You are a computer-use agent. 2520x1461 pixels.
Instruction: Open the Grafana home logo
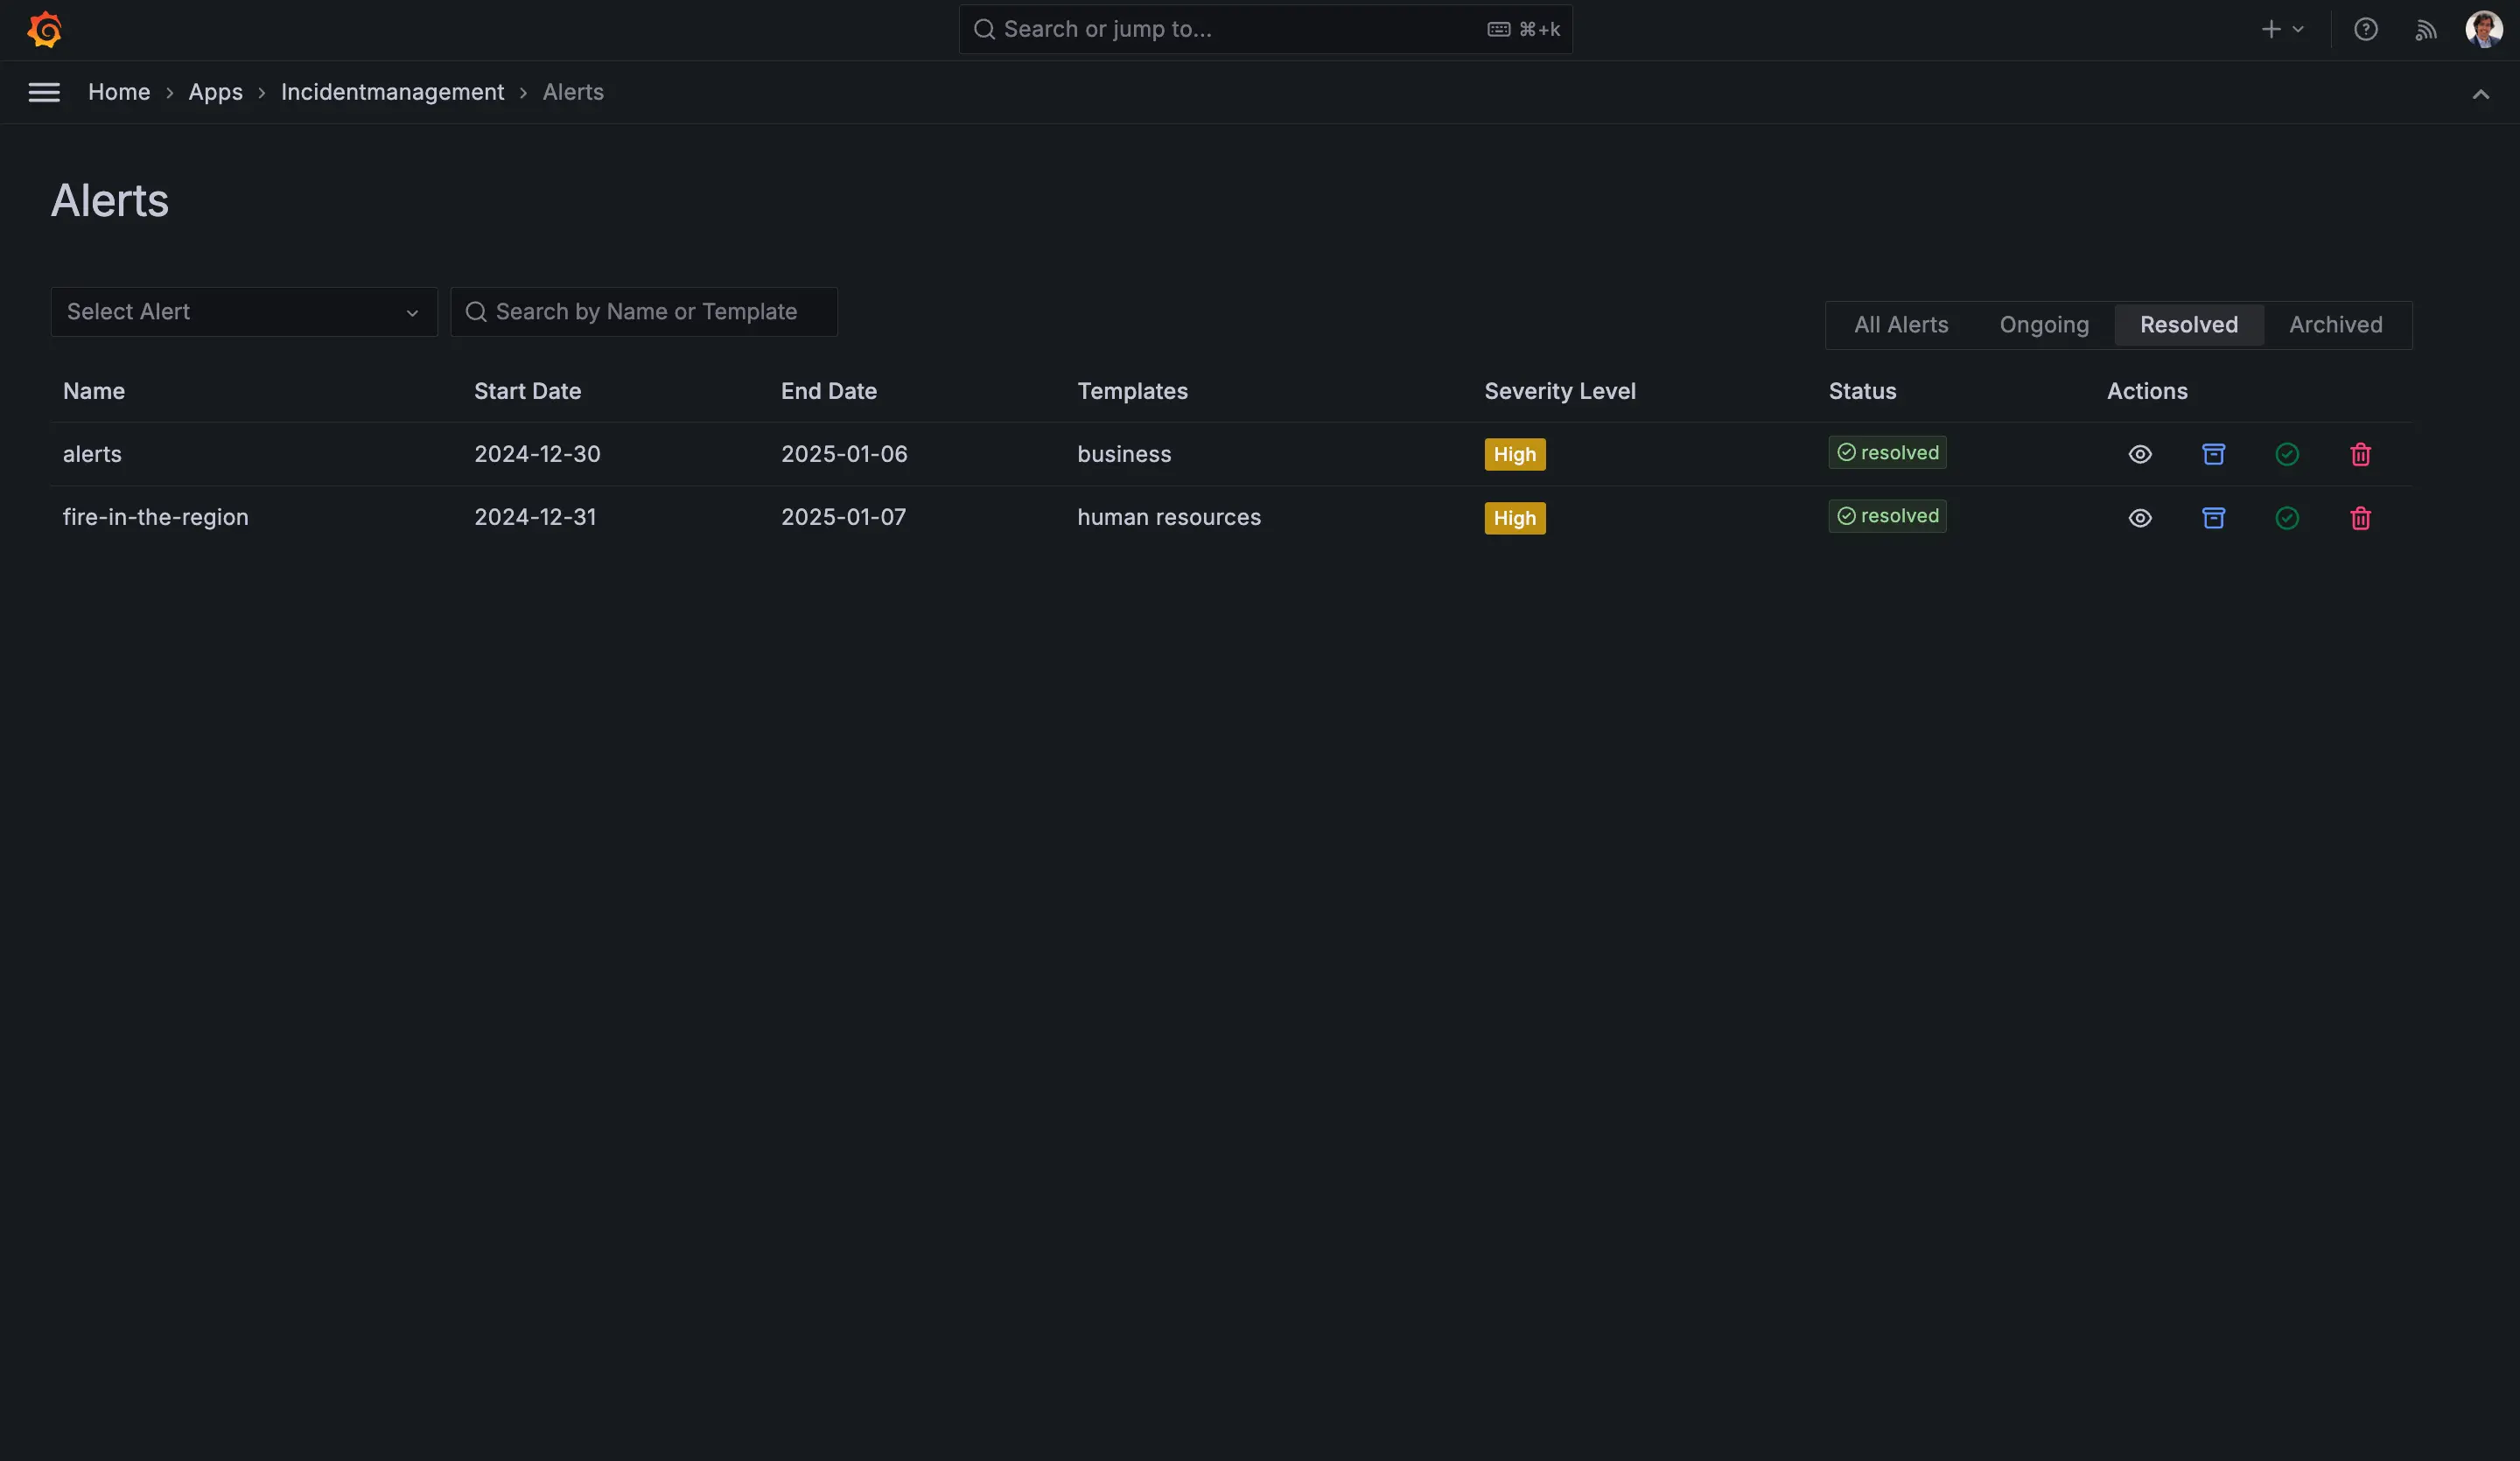tap(45, 29)
